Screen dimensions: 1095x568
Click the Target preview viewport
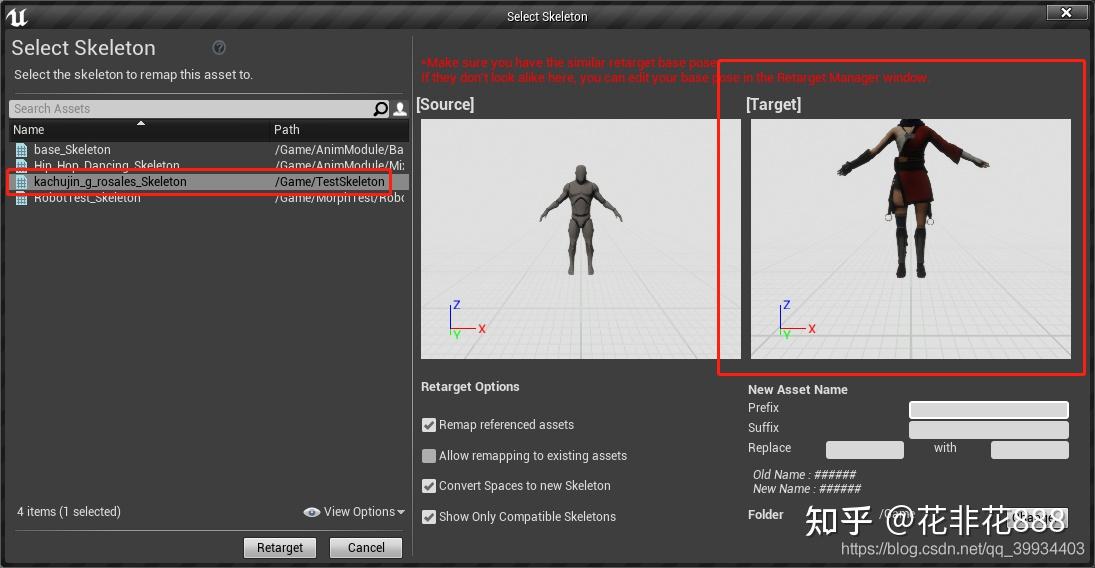[x=911, y=239]
